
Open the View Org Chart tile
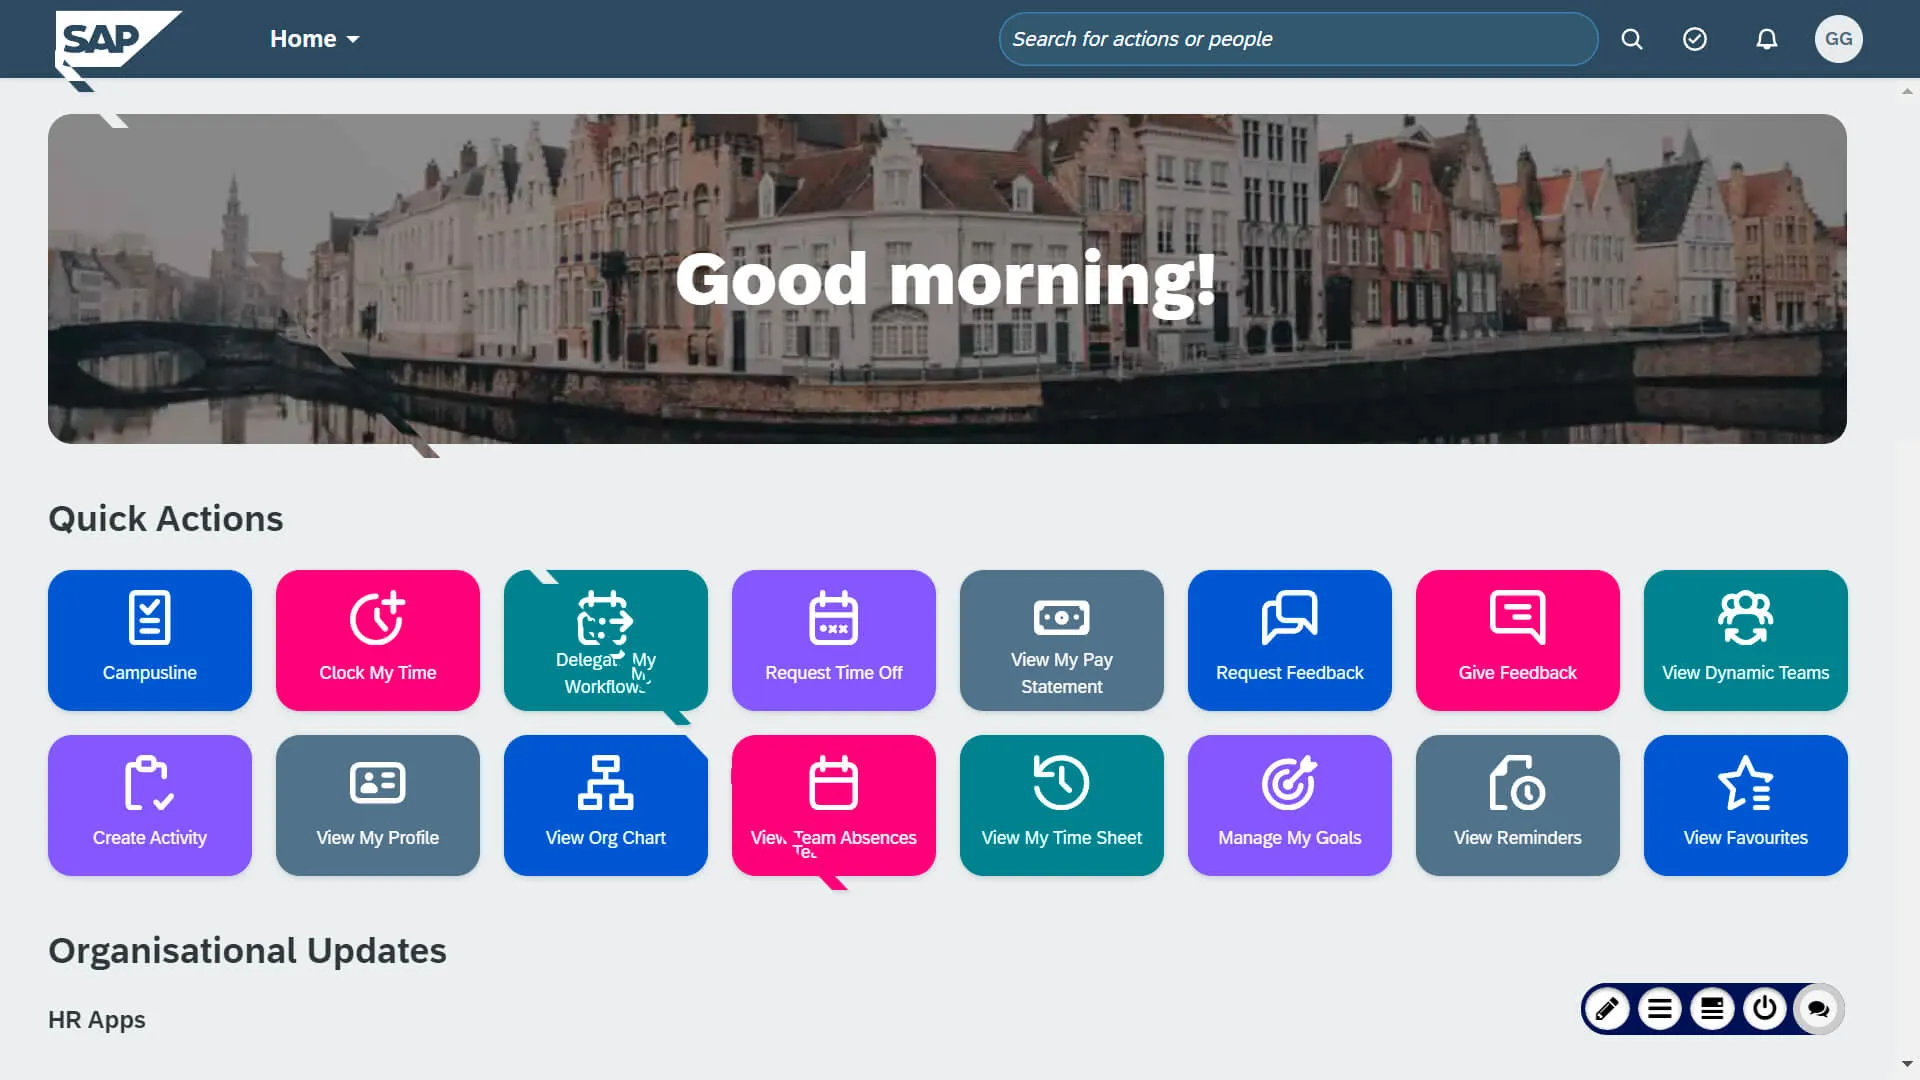coord(606,805)
